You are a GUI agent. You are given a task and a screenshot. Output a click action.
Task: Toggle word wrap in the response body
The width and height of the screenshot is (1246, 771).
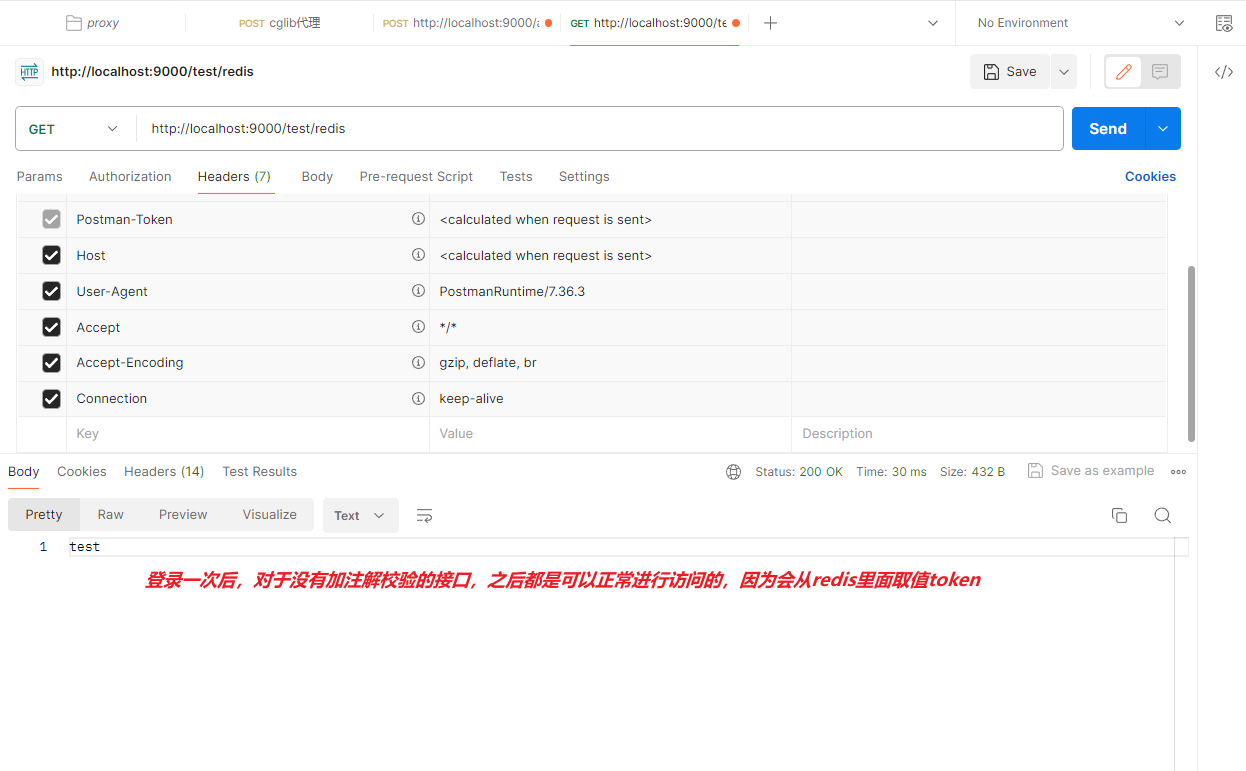(424, 515)
